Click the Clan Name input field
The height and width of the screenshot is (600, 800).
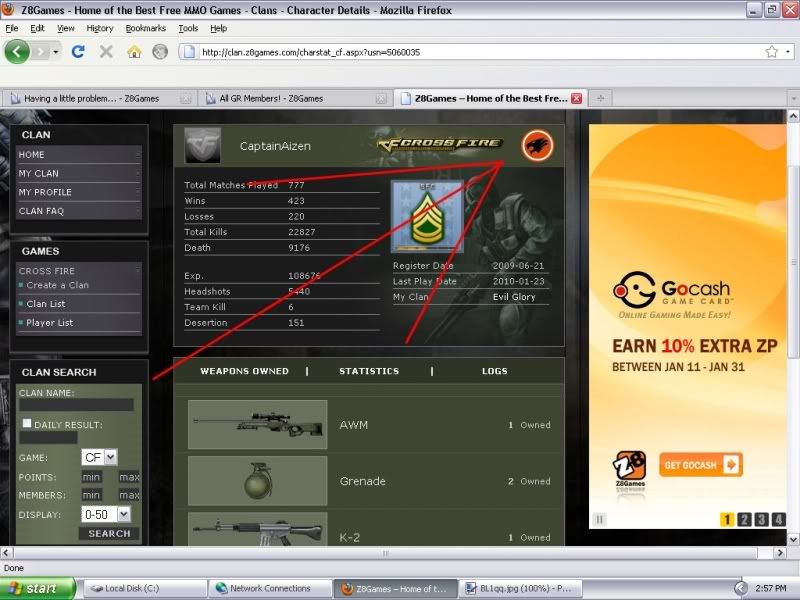(x=76, y=405)
